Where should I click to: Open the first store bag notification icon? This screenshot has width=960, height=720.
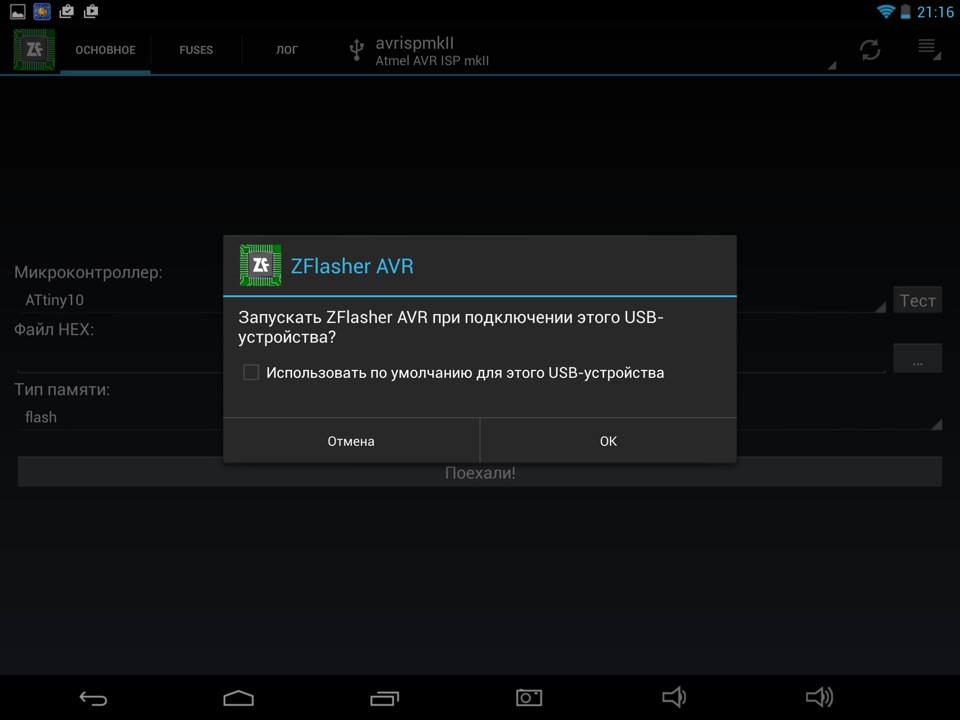click(66, 11)
